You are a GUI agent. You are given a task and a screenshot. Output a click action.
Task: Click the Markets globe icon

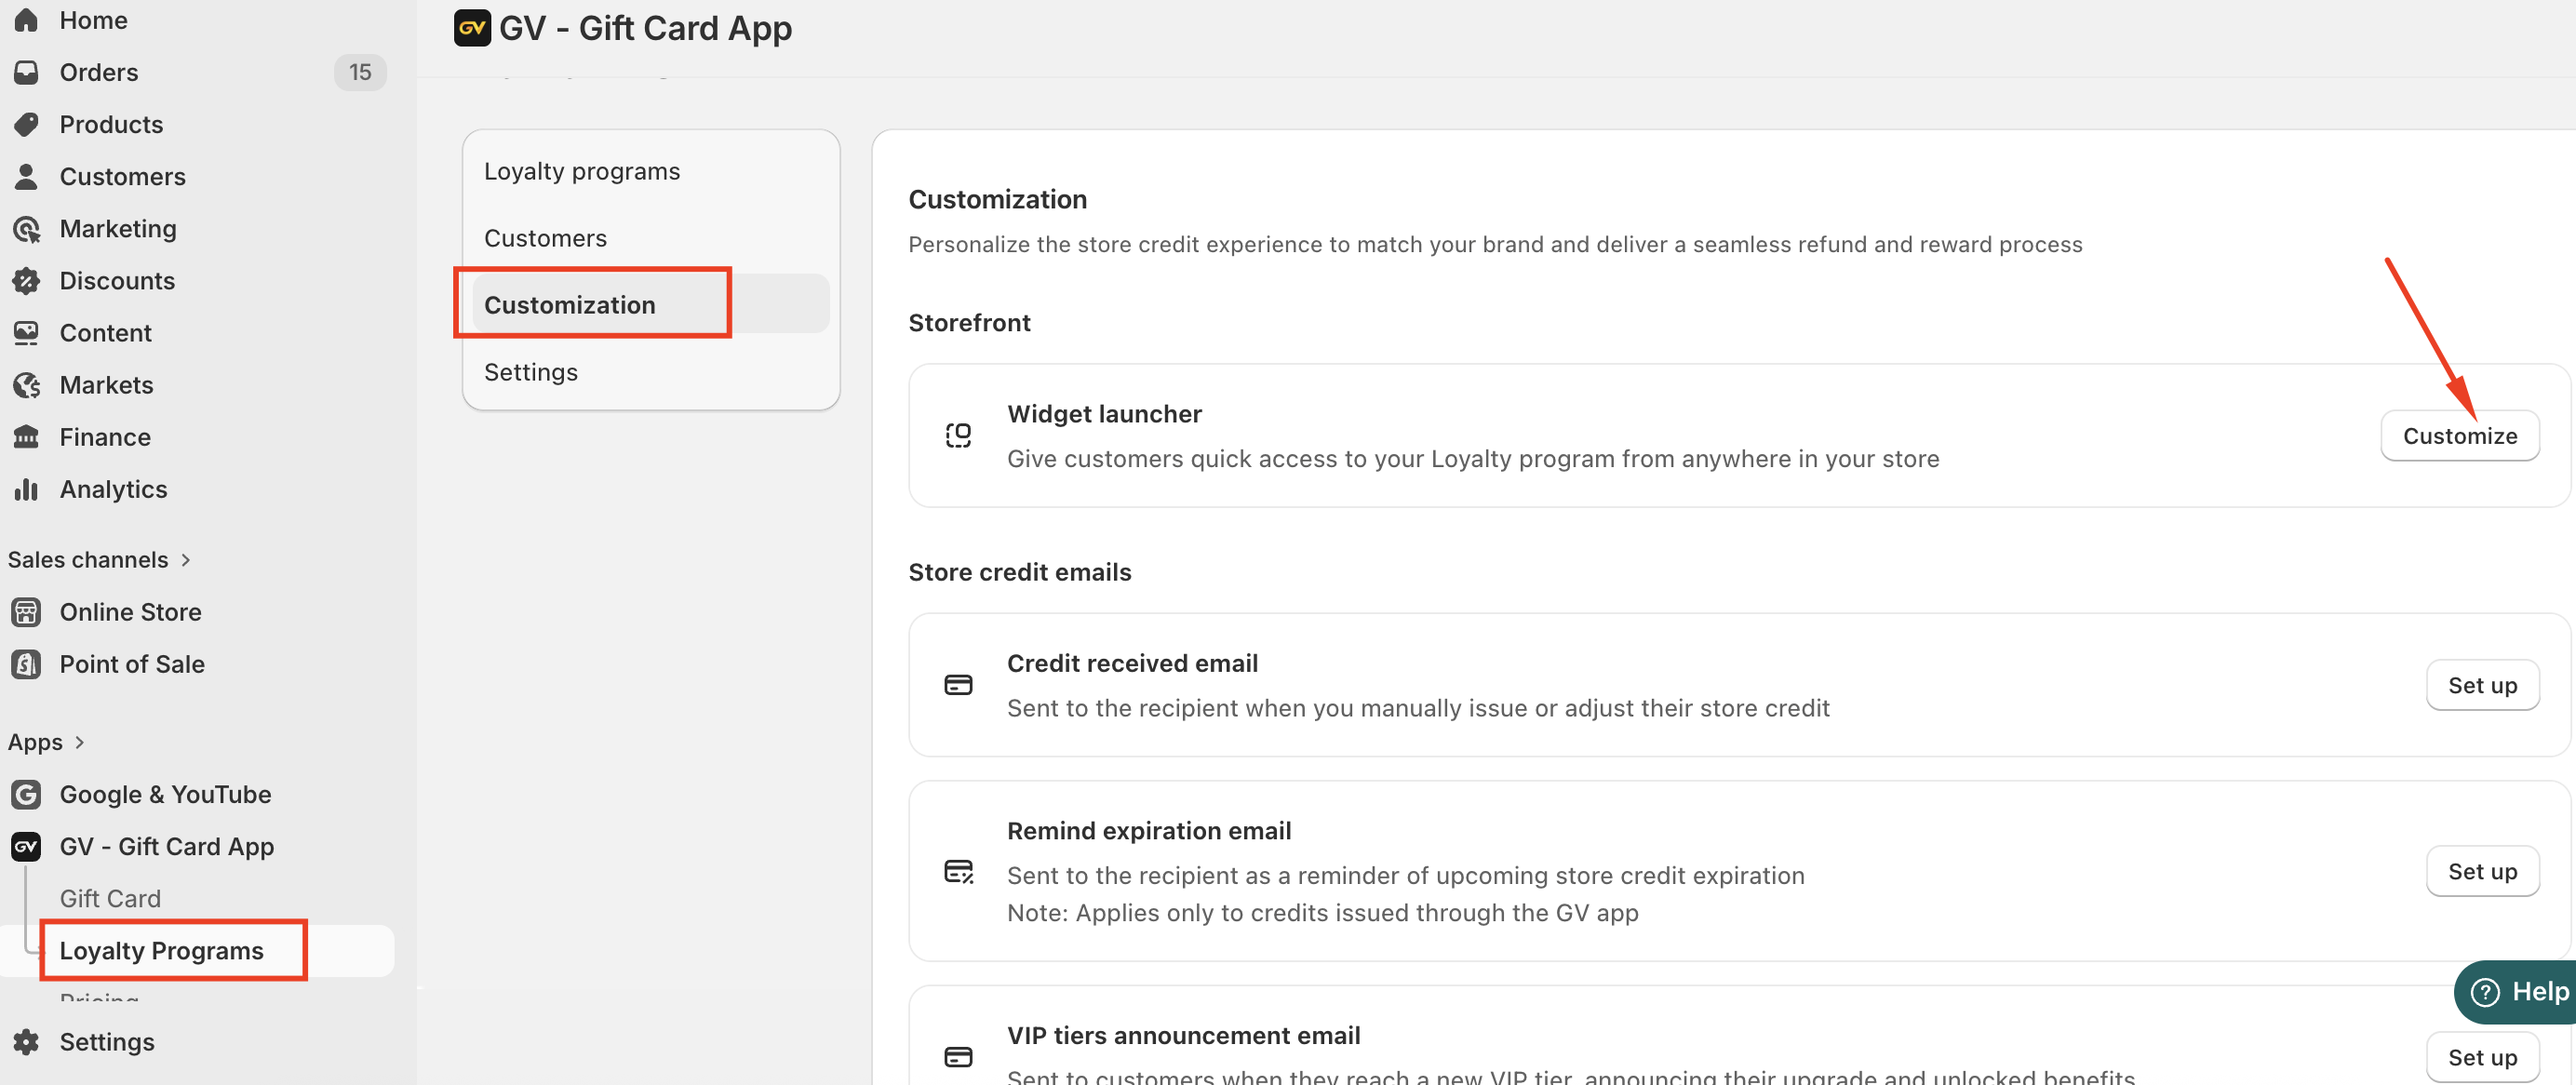point(26,385)
